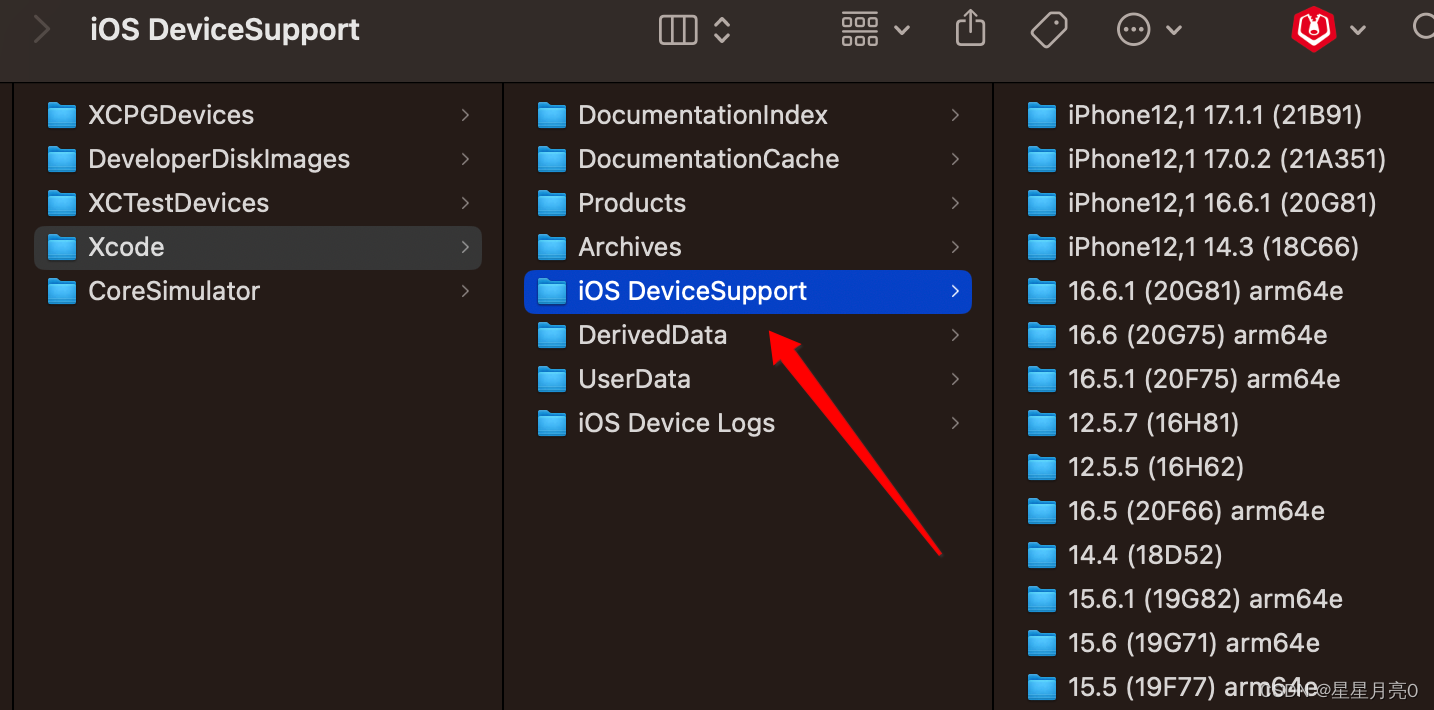Select the column view icon
The image size is (1434, 710).
tap(677, 30)
